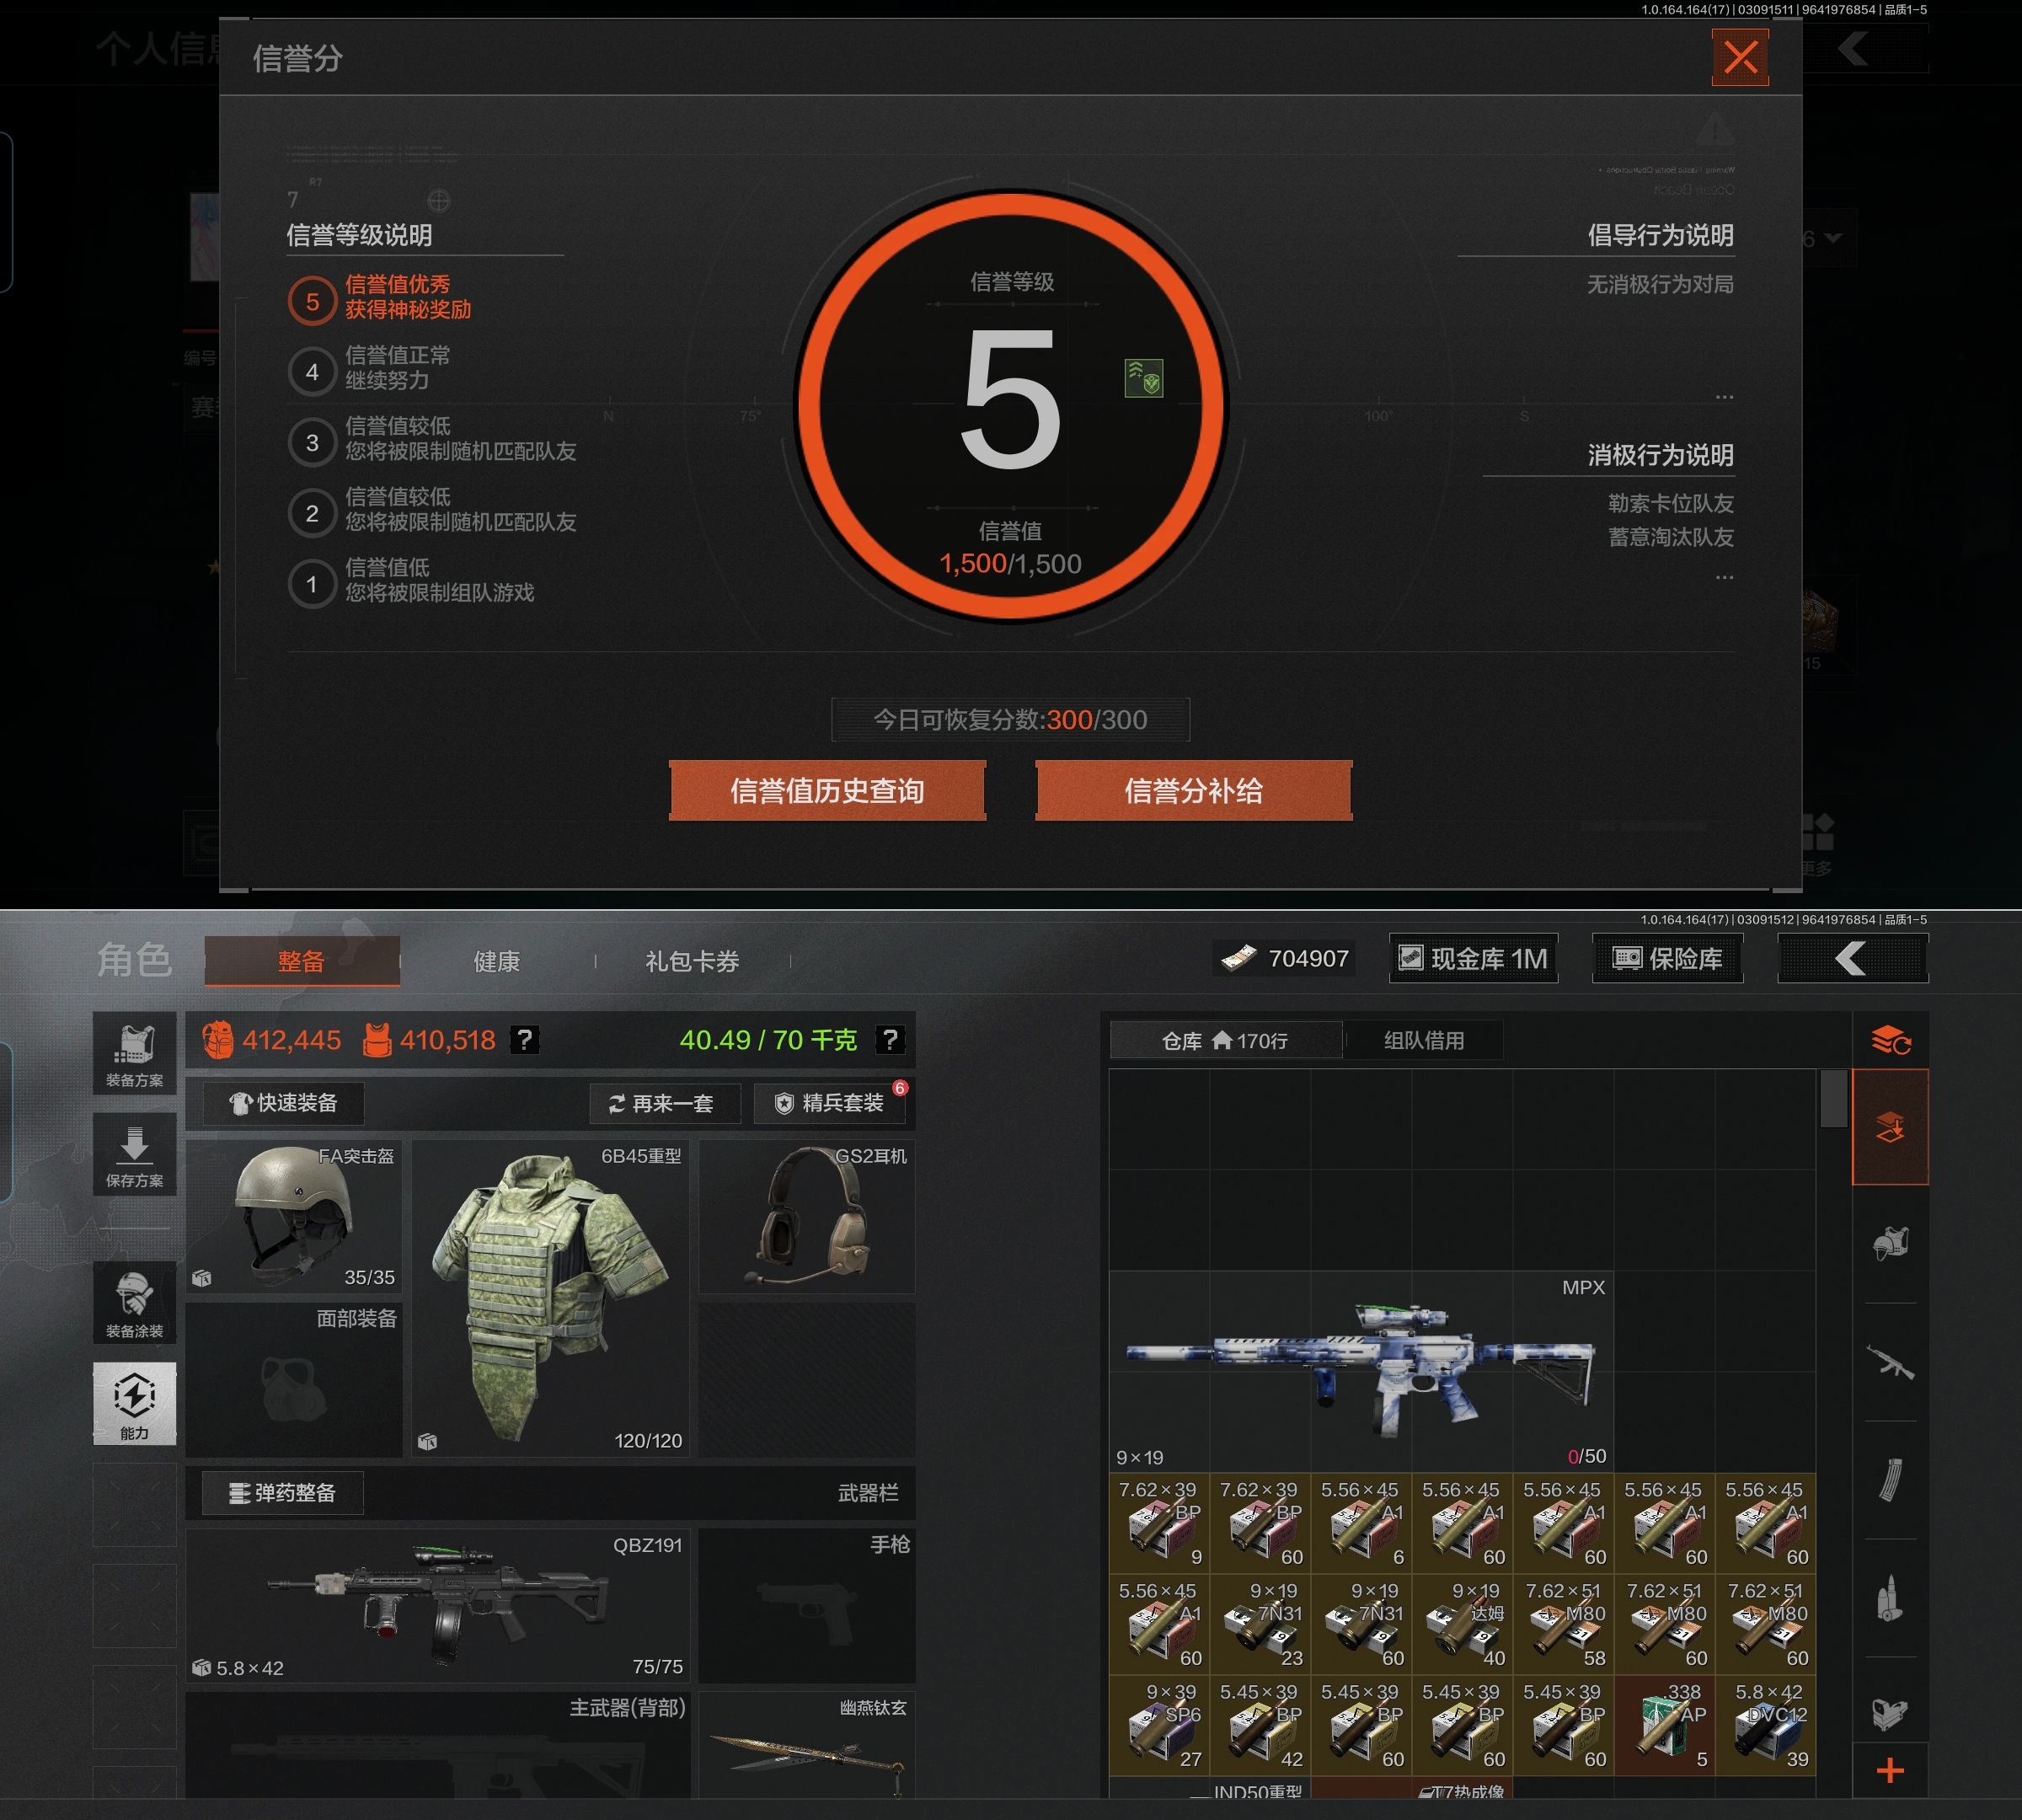Image resolution: width=2022 pixels, height=1820 pixels.
Task: Switch to the 组队借用 tab
Action: pyautogui.click(x=1423, y=1040)
